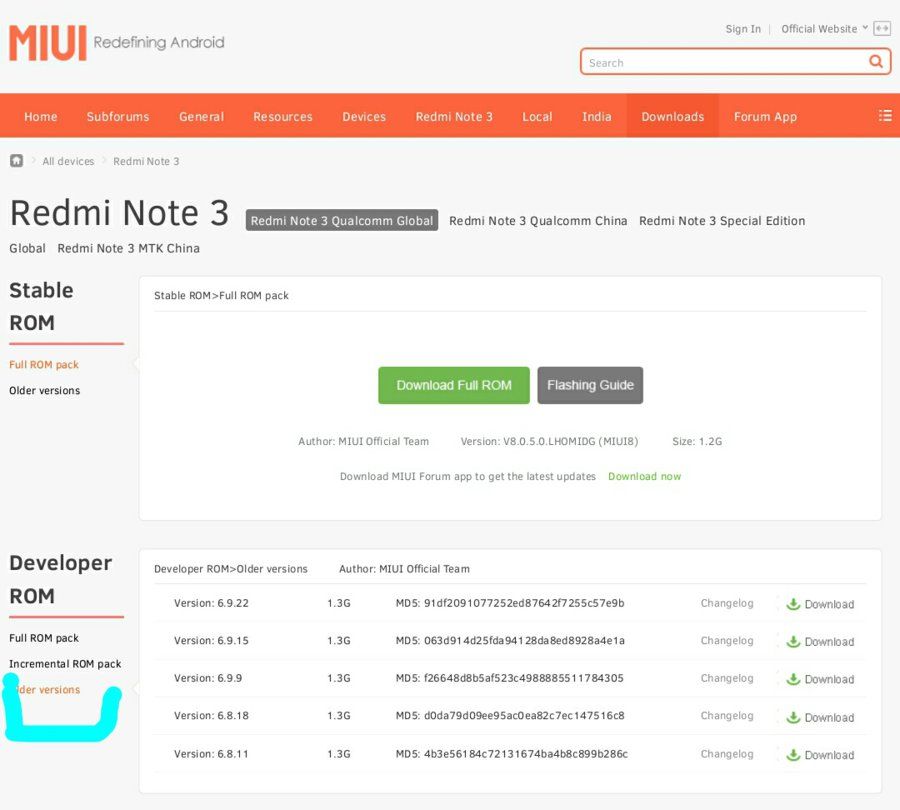900x810 pixels.
Task: Select Redmi Note 3 MTK China tab
Action: [x=129, y=248]
